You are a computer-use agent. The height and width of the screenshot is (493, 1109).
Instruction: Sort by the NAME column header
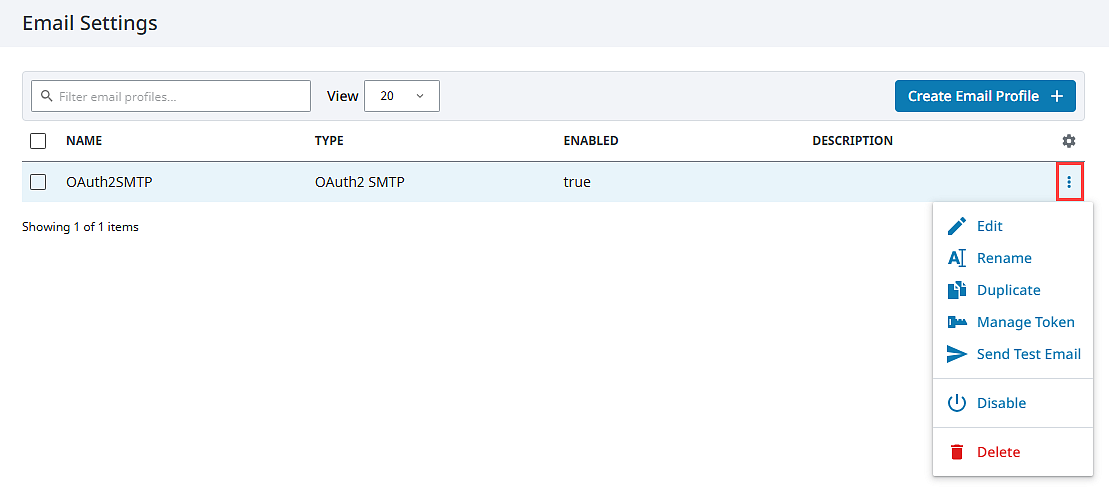point(84,141)
